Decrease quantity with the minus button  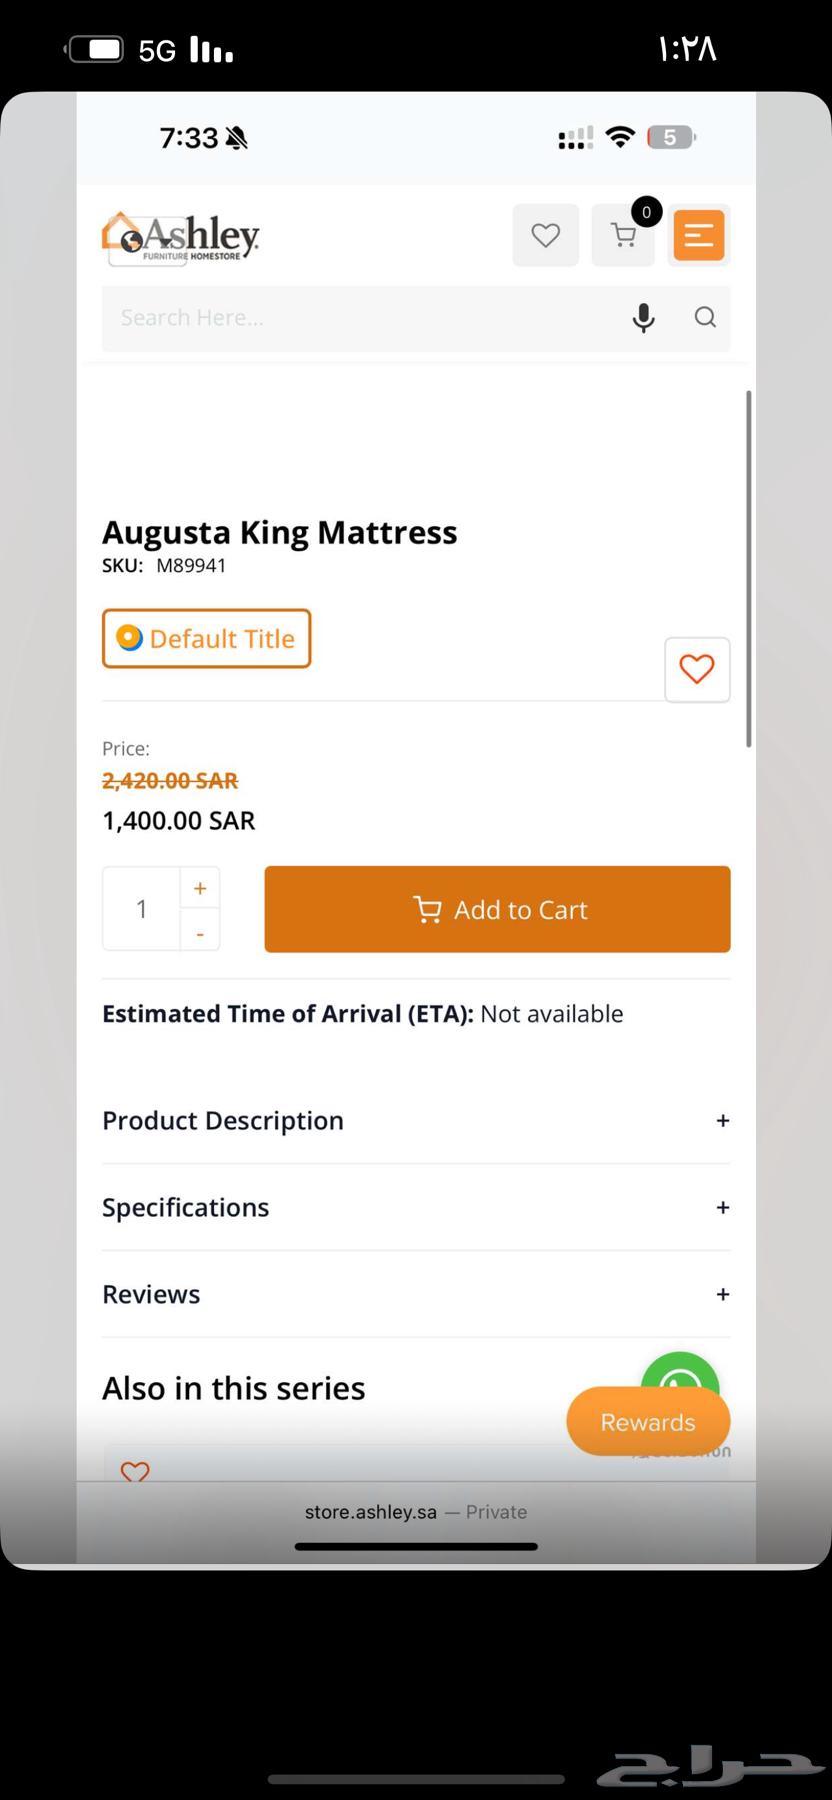[200, 933]
